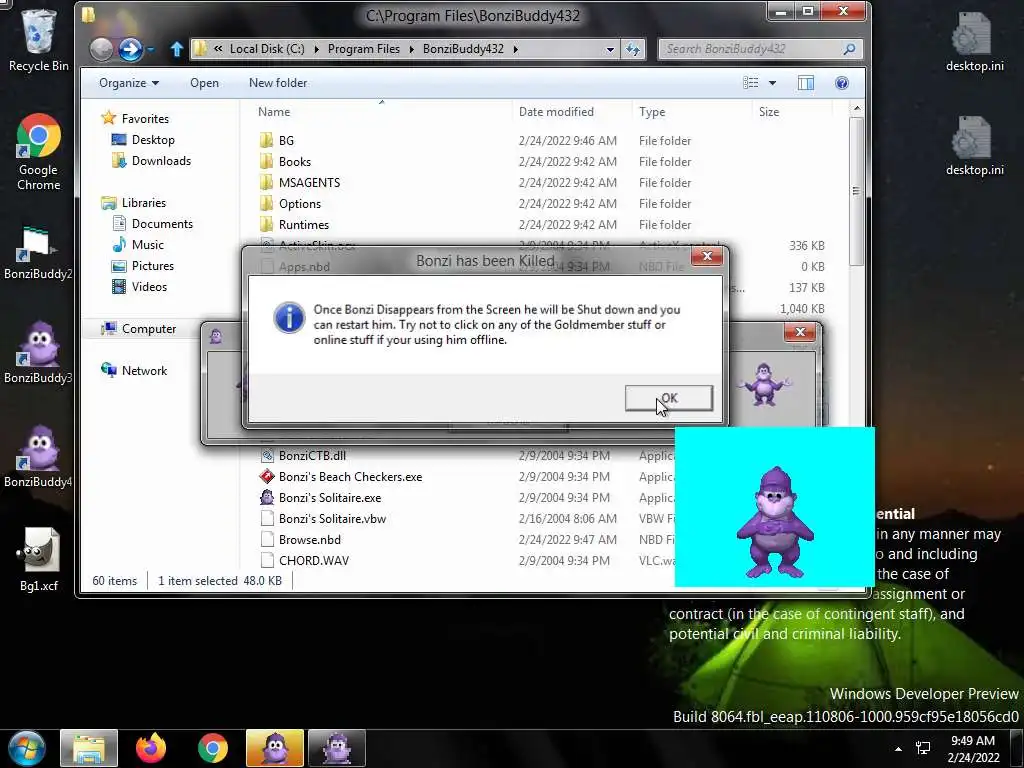Select Favorites in navigation pane

(x=135, y=118)
